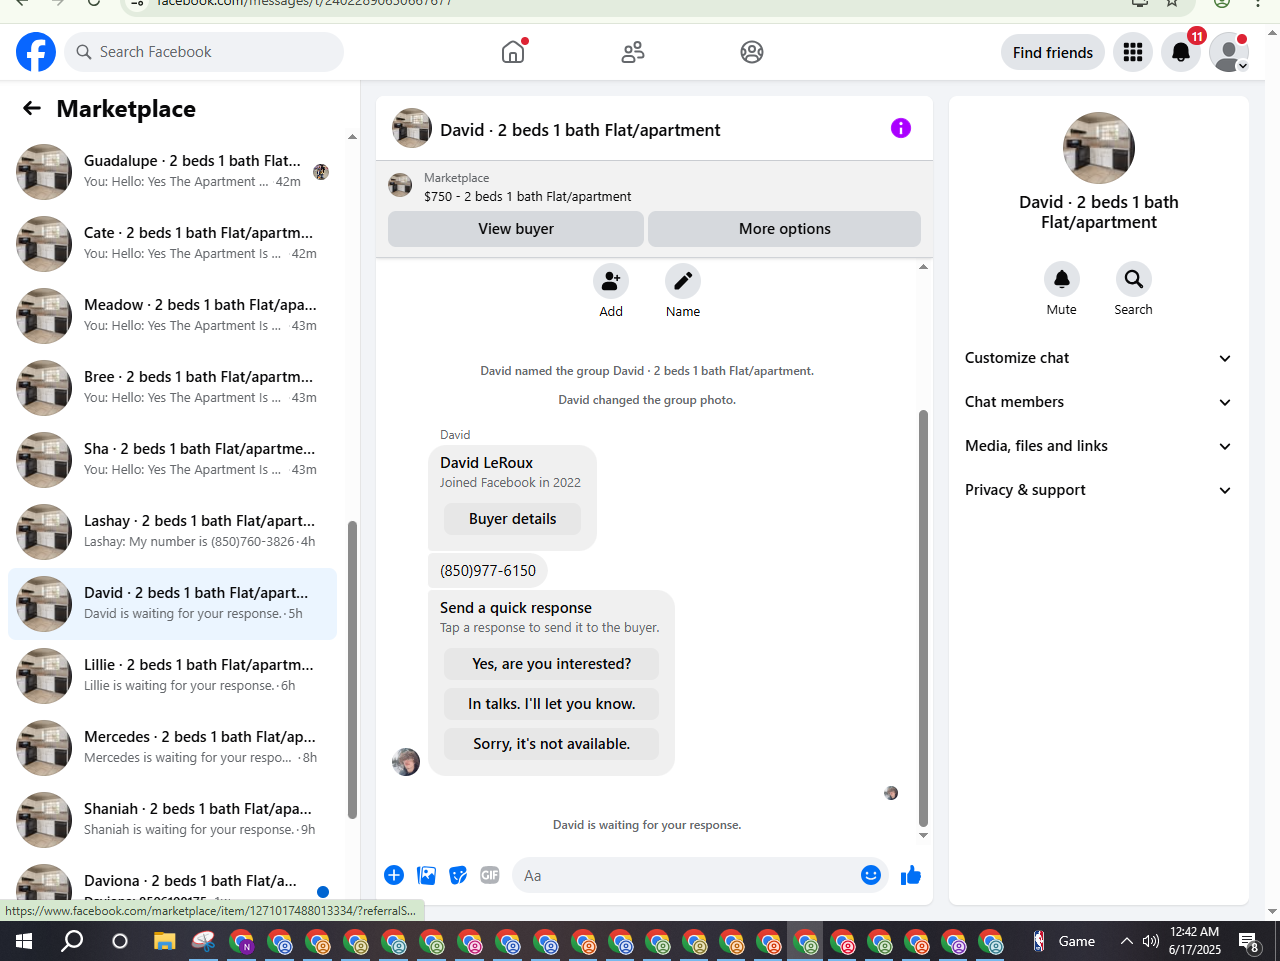The width and height of the screenshot is (1280, 961).
Task: Open the Shaniah conversation
Action: 172,820
